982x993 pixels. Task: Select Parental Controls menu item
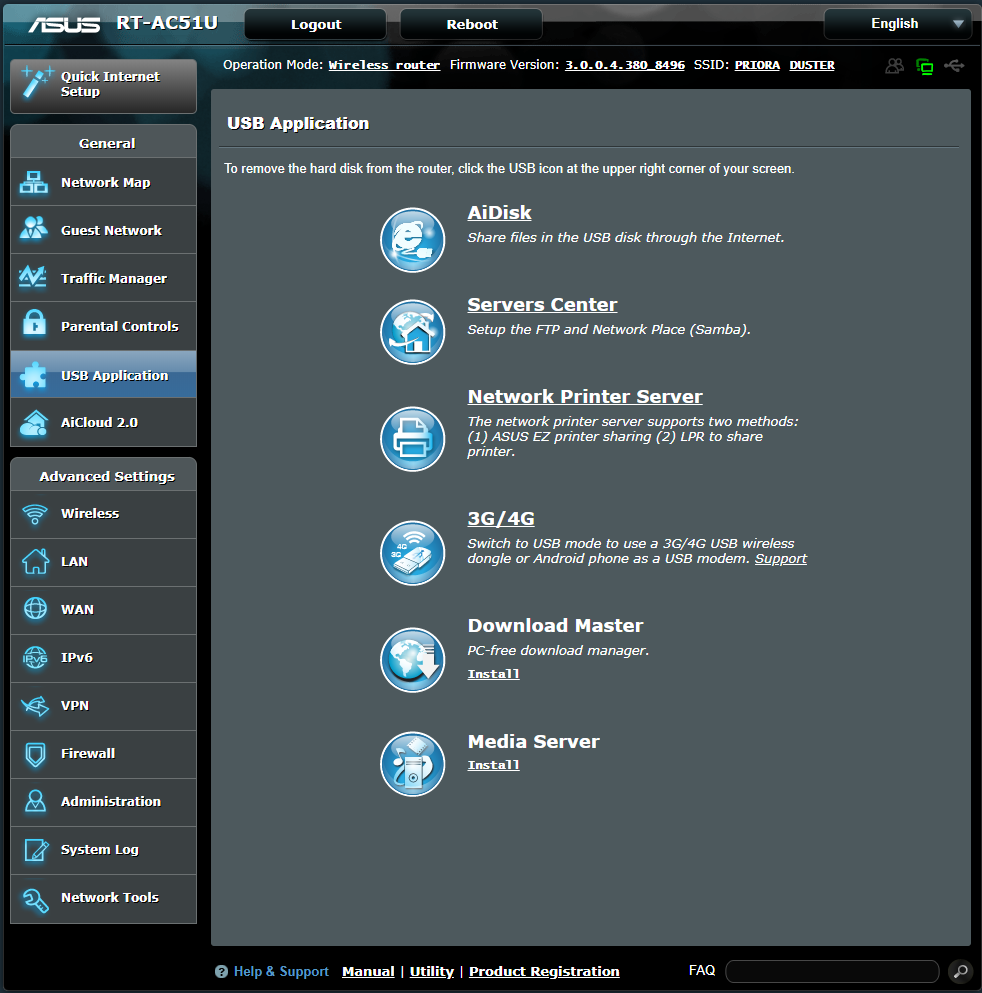(x=103, y=327)
